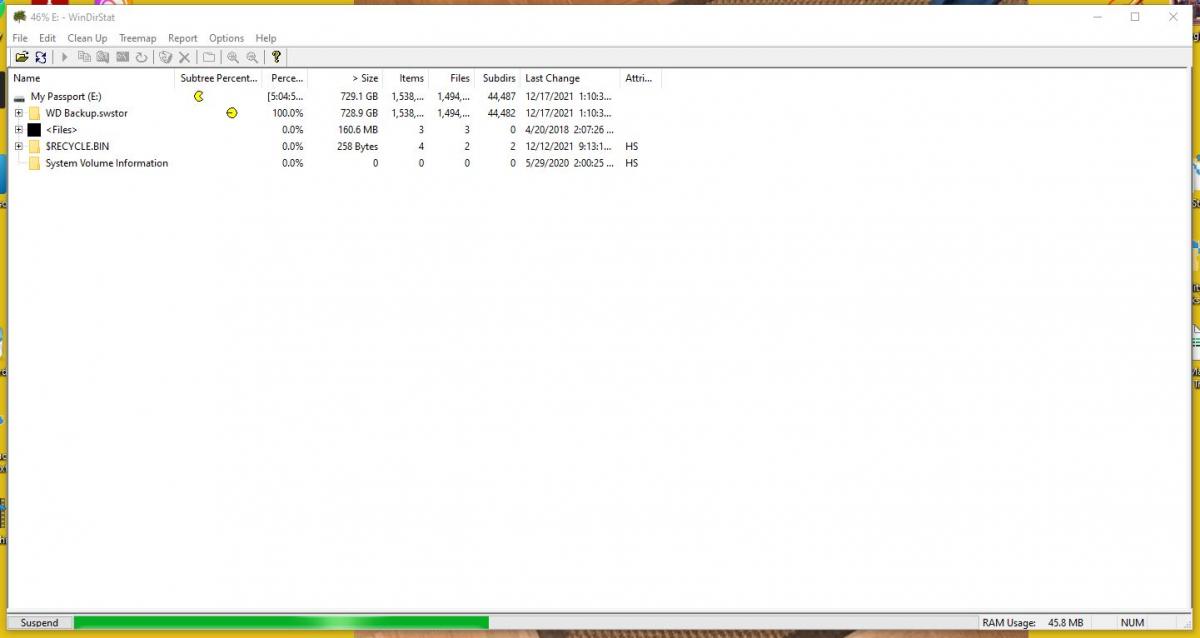The width and height of the screenshot is (1200, 638).
Task: Click the Delete to Recycle Bin icon
Action: (165, 58)
